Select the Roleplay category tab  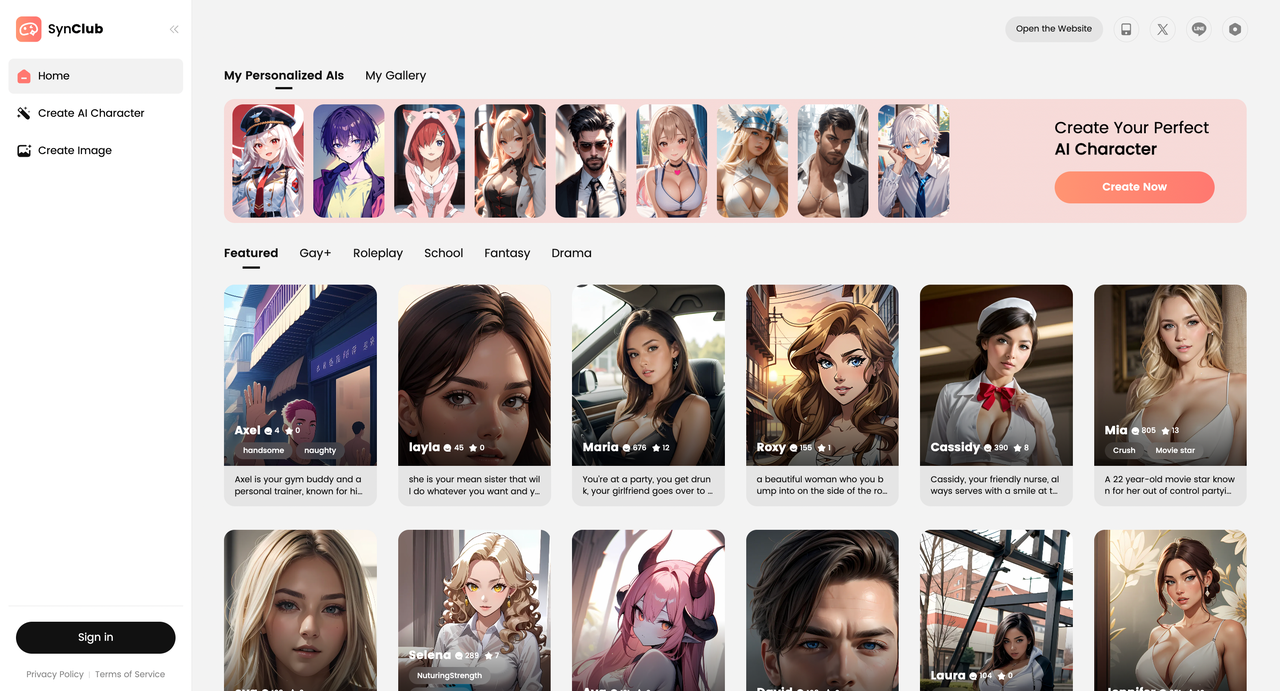377,253
